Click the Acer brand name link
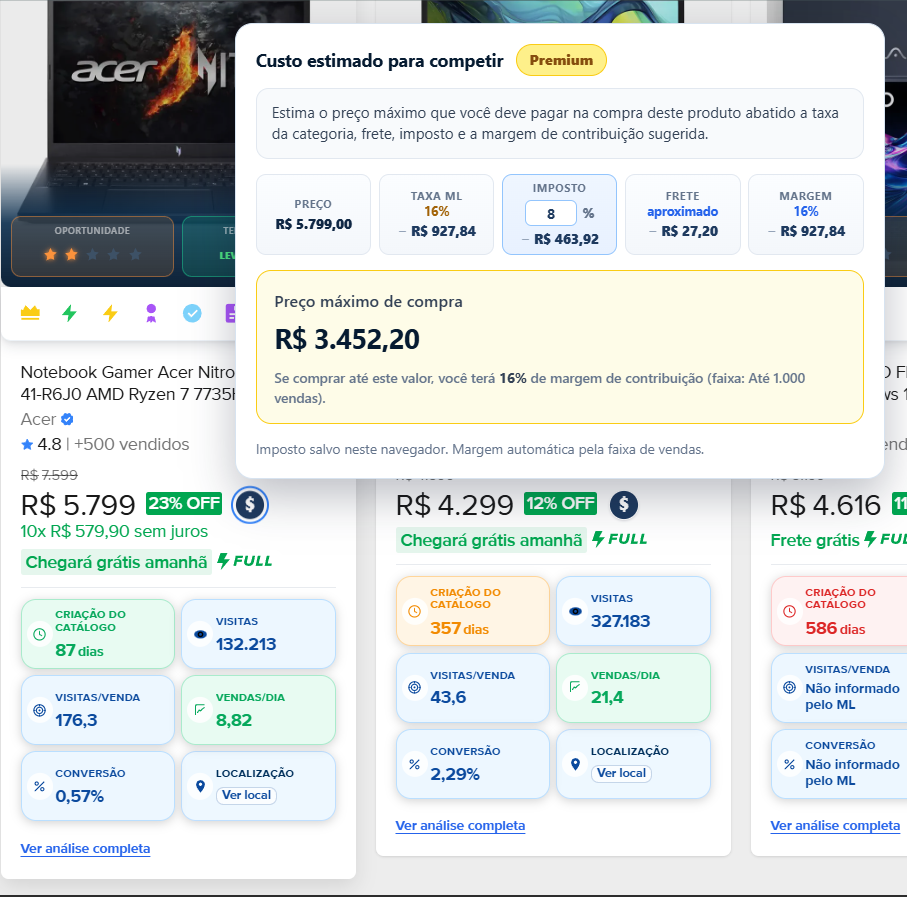Image resolution: width=907 pixels, height=897 pixels. click(38, 419)
